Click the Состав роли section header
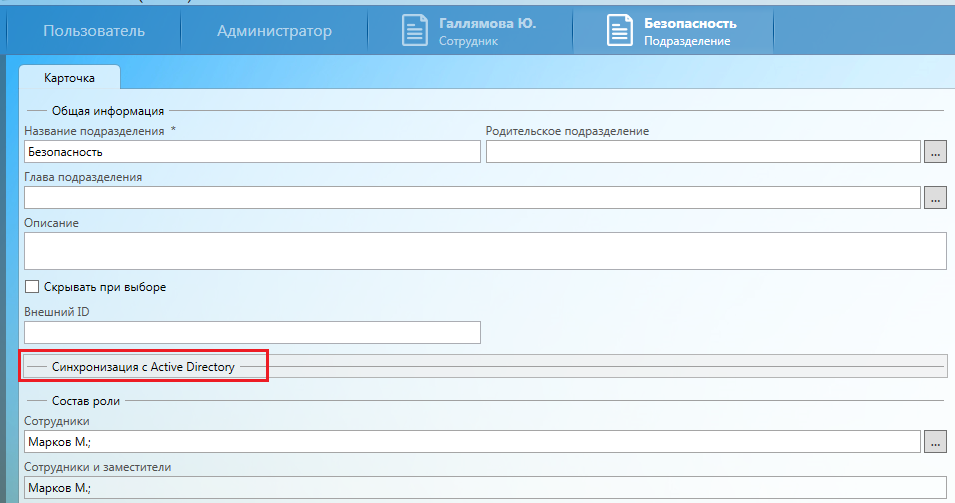This screenshot has height=503, width=955. click(86, 401)
